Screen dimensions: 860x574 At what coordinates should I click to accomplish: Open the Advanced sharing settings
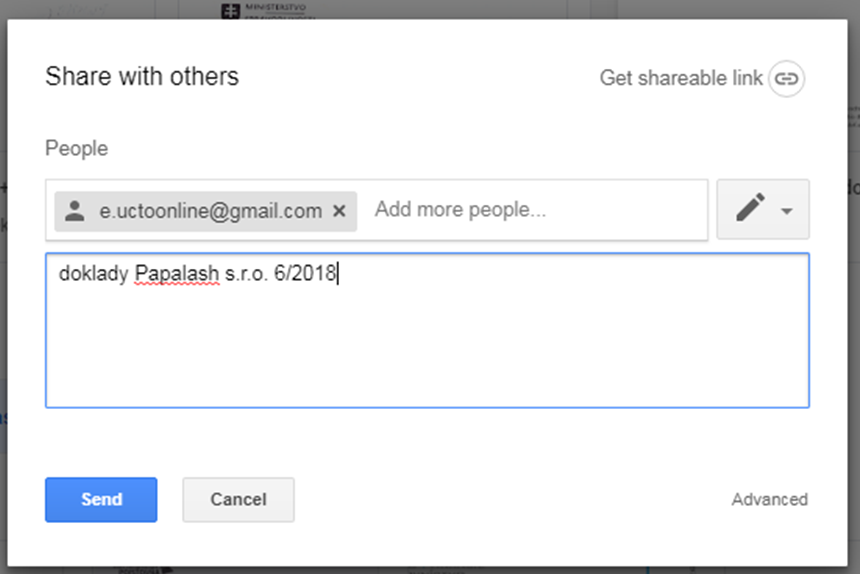[x=770, y=499]
